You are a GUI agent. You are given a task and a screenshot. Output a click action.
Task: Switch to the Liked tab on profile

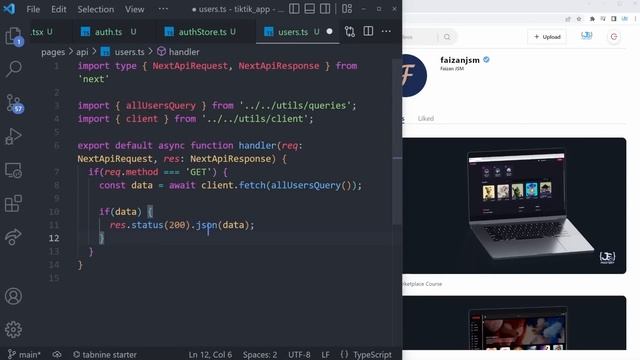coord(426,118)
